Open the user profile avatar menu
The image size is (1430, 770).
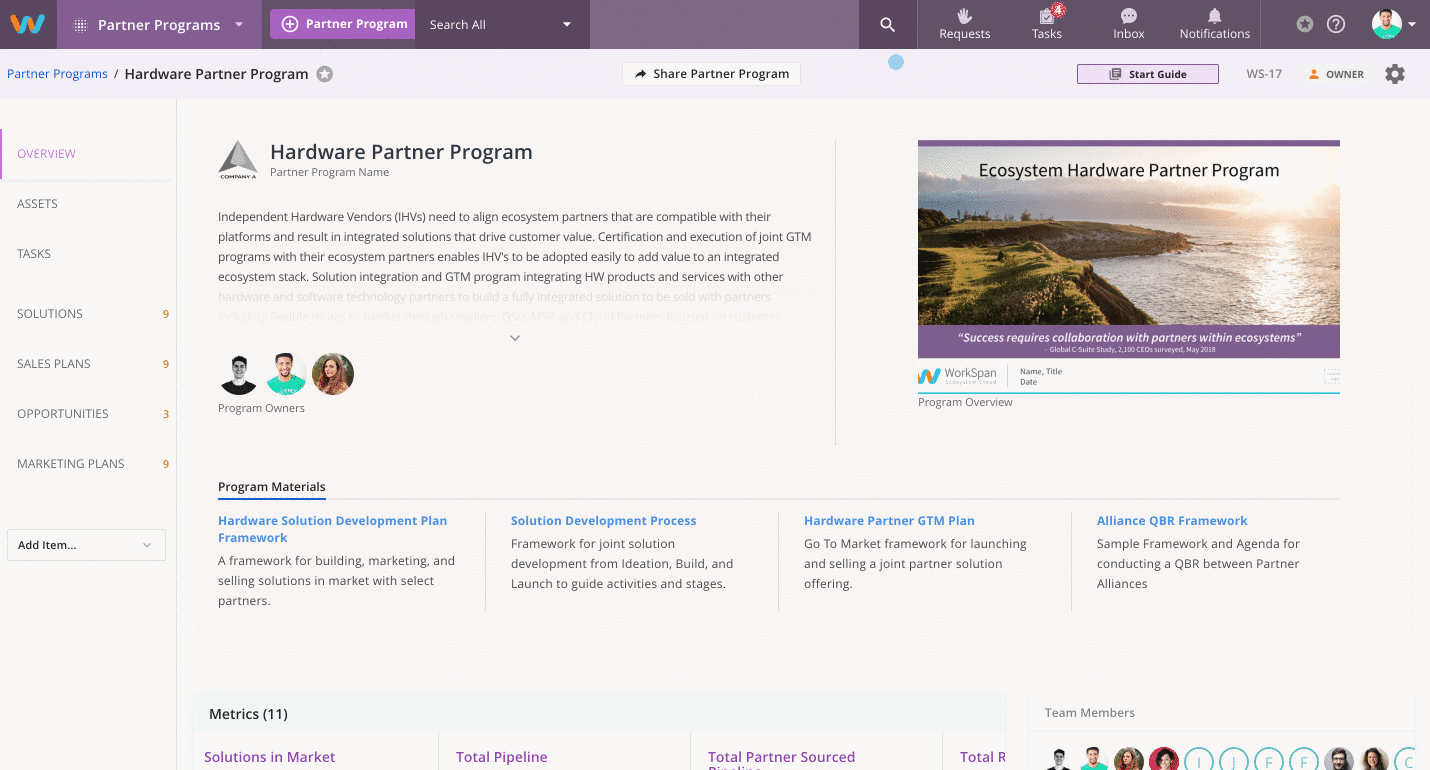[1392, 24]
